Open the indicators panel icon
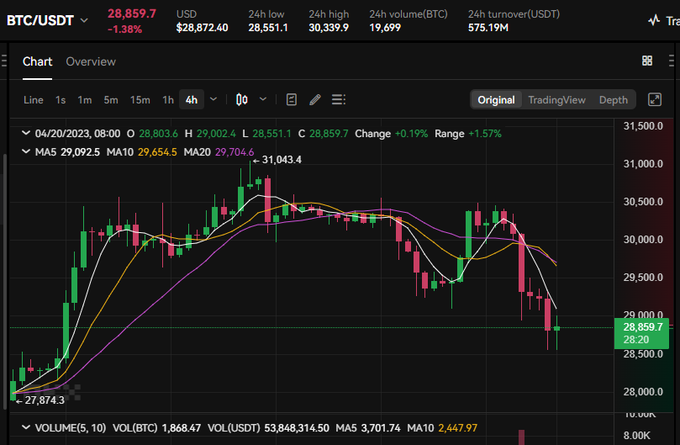This screenshot has height=445, width=680. (291, 100)
